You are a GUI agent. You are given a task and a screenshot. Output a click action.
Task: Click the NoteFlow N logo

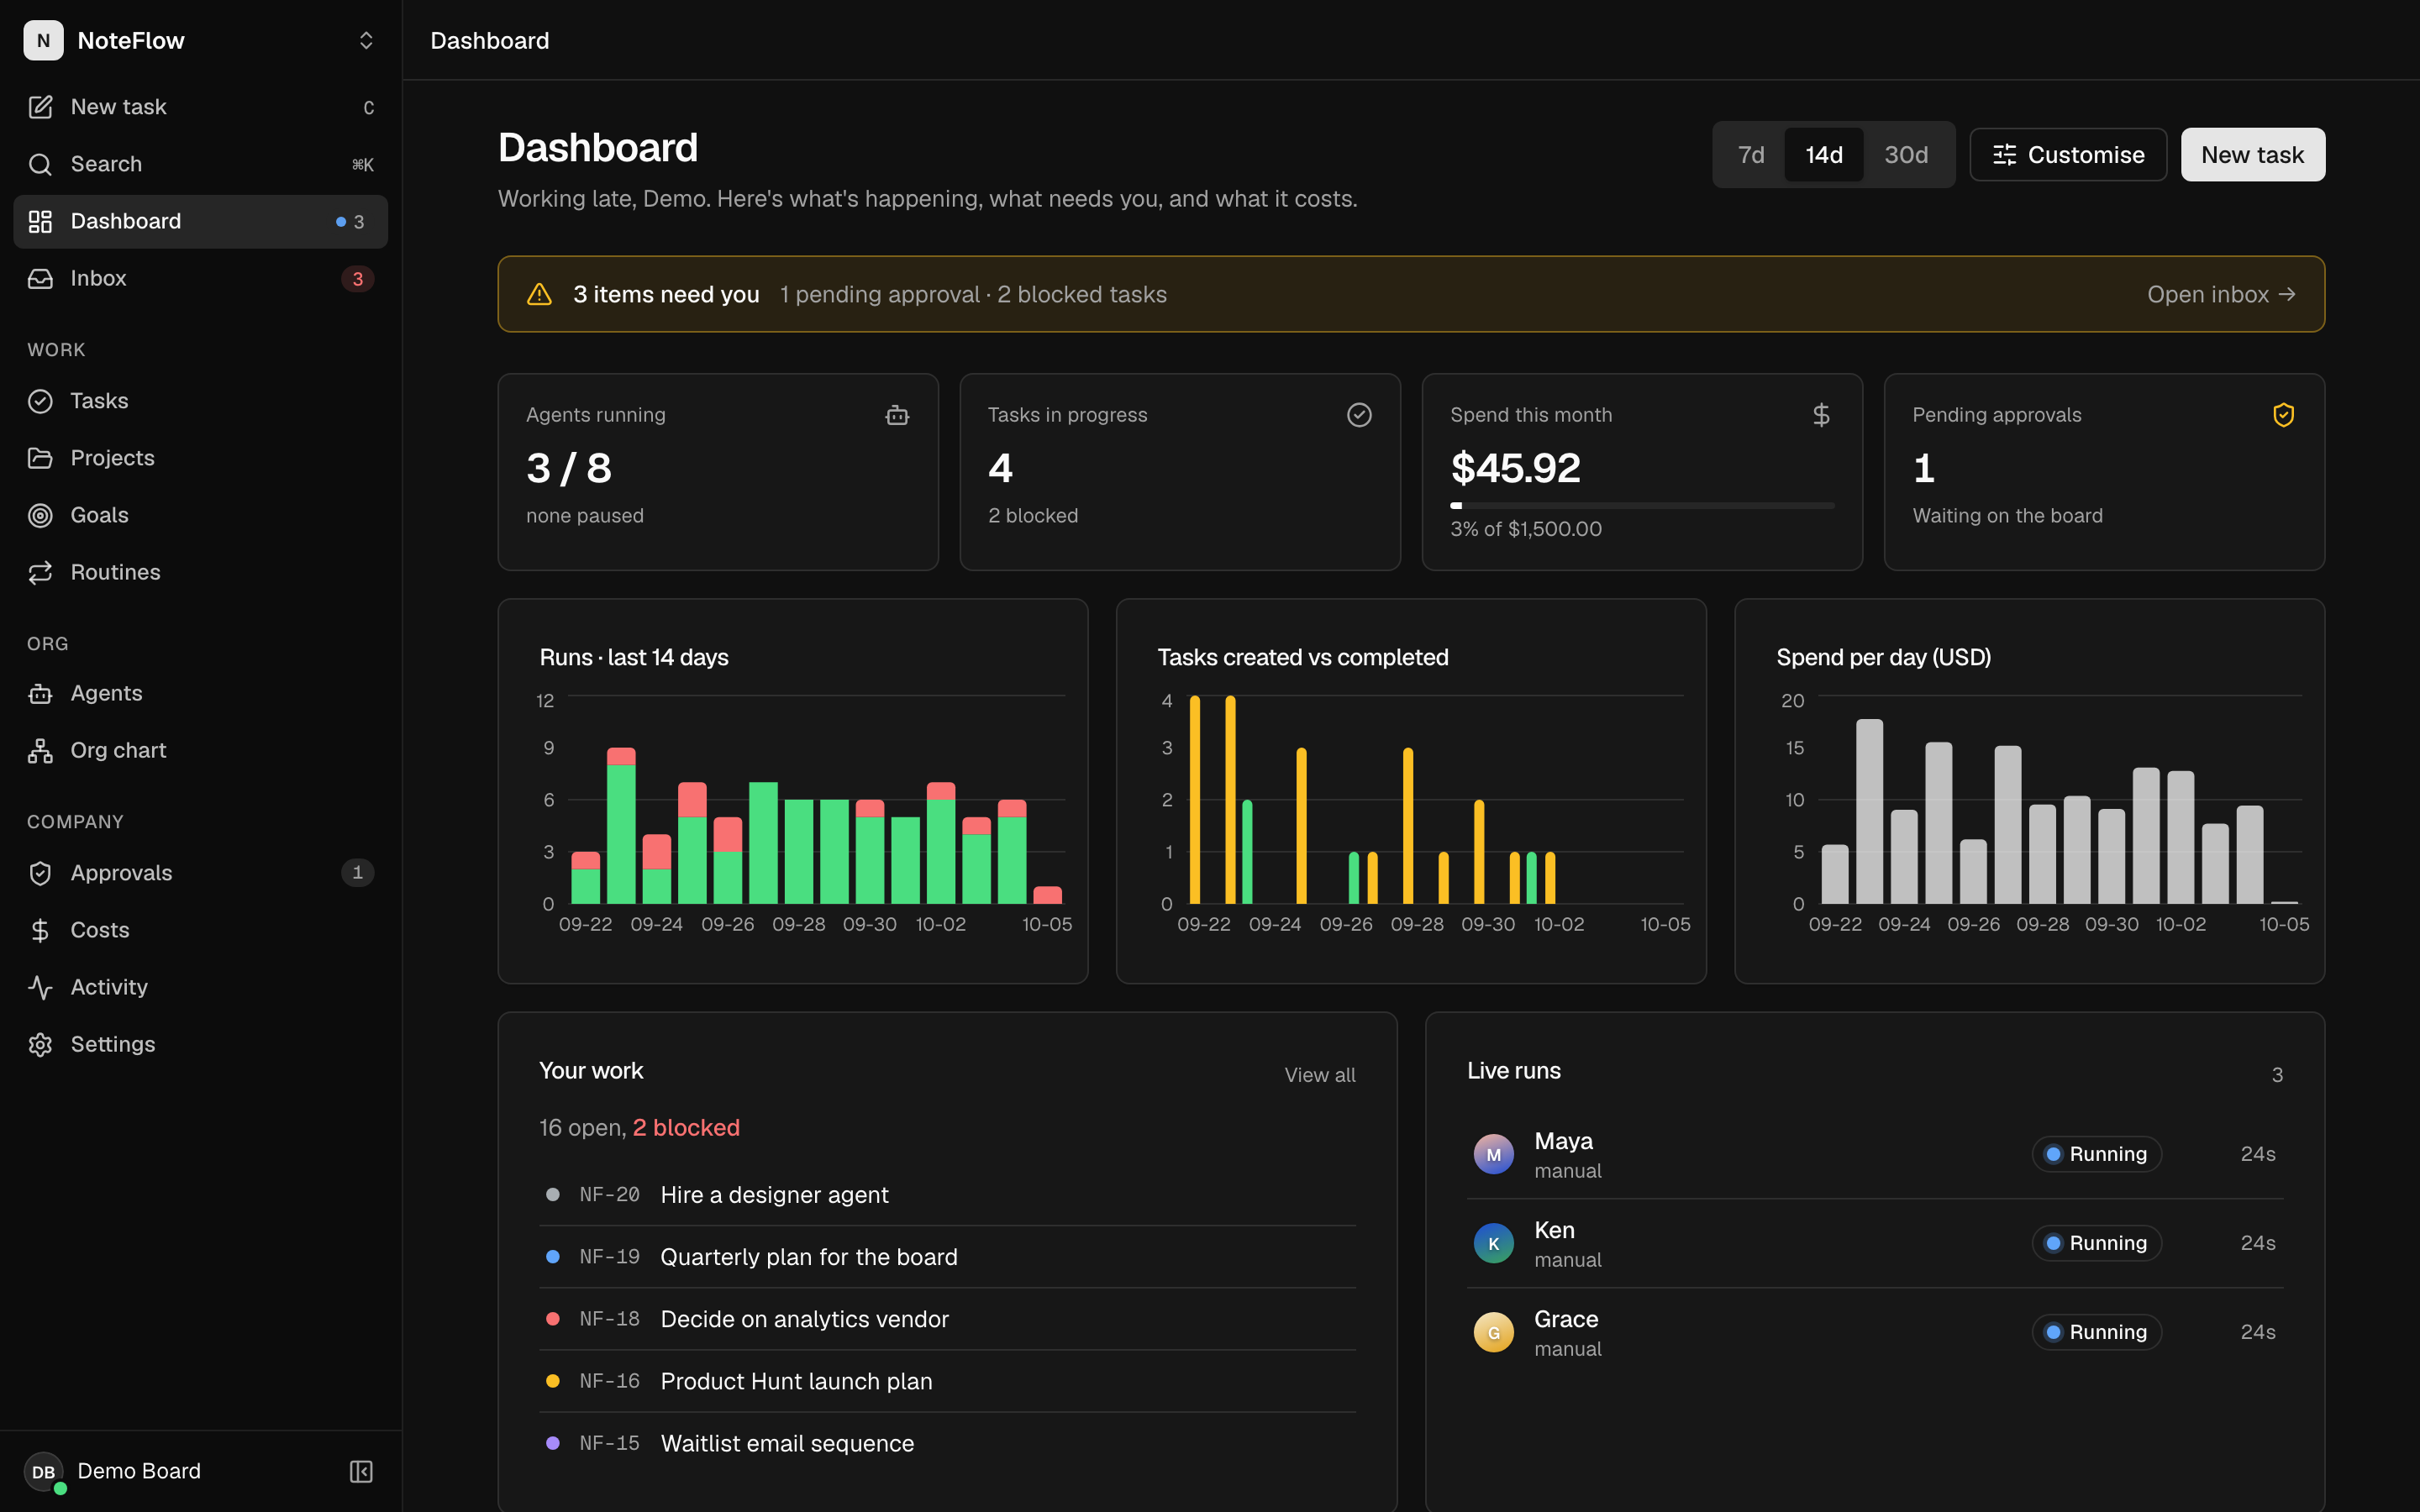coord(43,40)
